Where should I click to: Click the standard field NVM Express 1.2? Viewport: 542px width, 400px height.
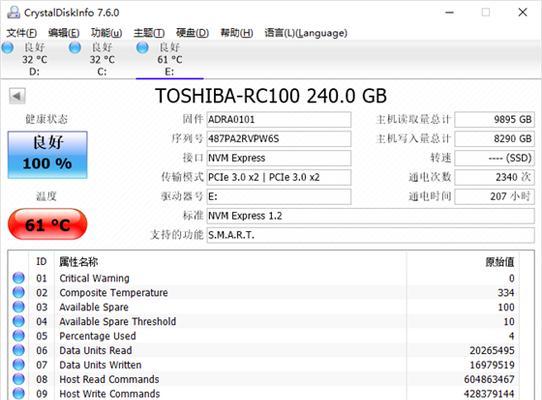(x=371, y=216)
